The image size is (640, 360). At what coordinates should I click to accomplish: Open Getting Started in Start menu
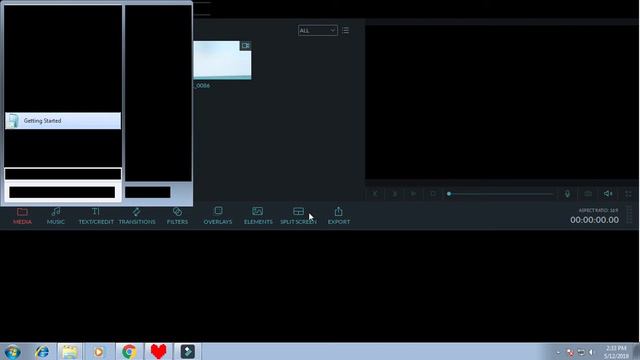63,121
